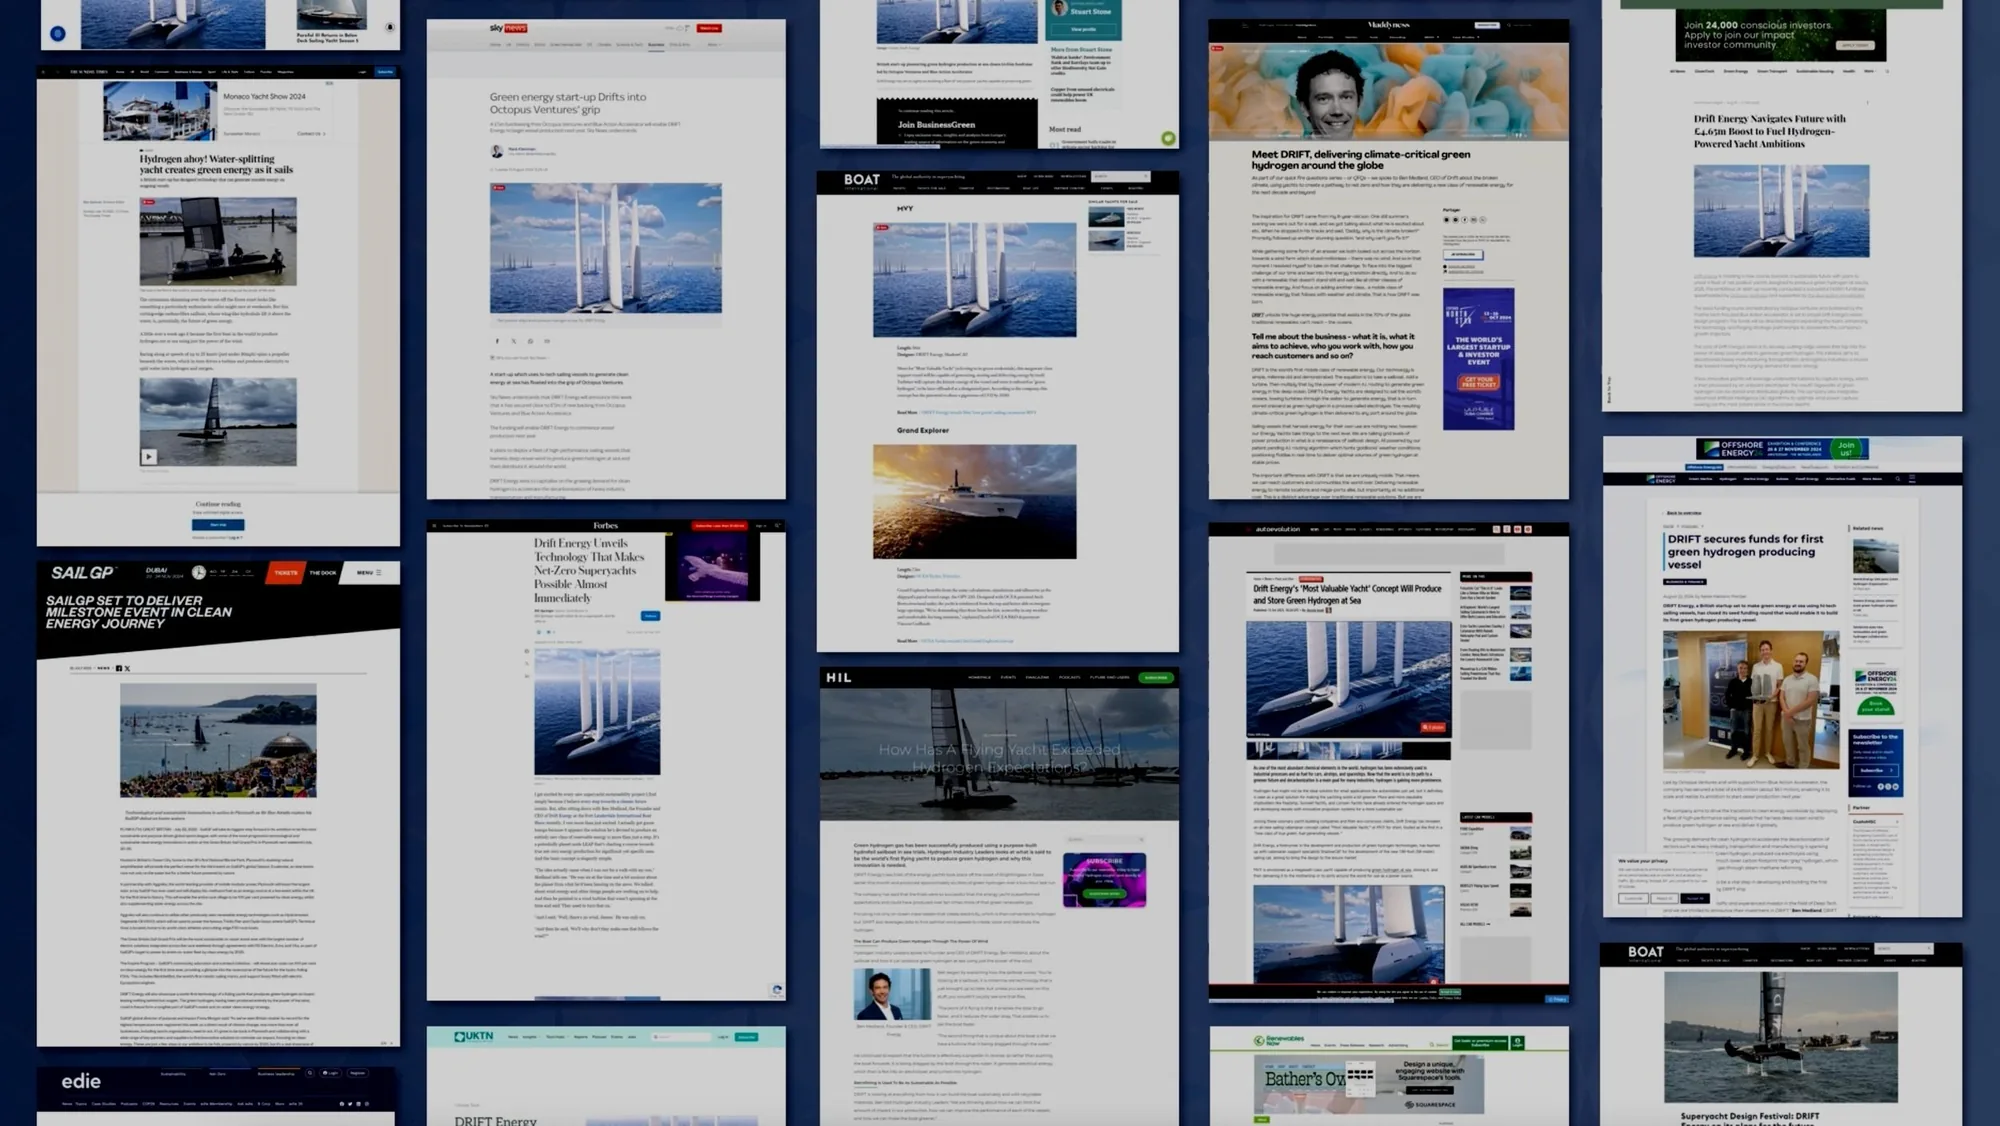Click the X share icon on SailGP article
The image size is (2000, 1126).
pos(127,668)
